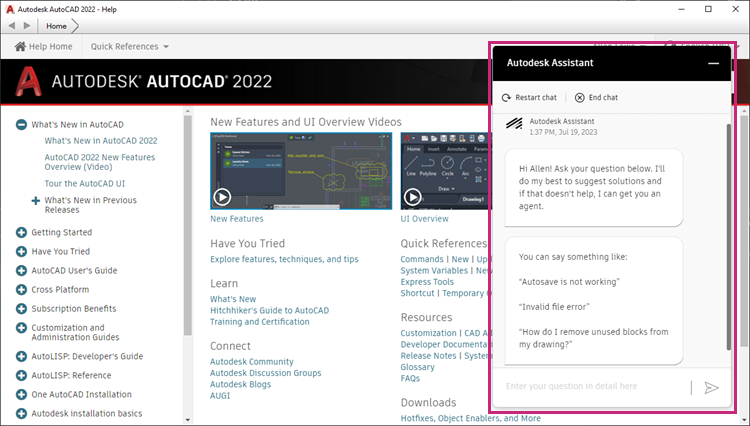Focus the Enter your question input field
The width and height of the screenshot is (750, 426).
(596, 386)
